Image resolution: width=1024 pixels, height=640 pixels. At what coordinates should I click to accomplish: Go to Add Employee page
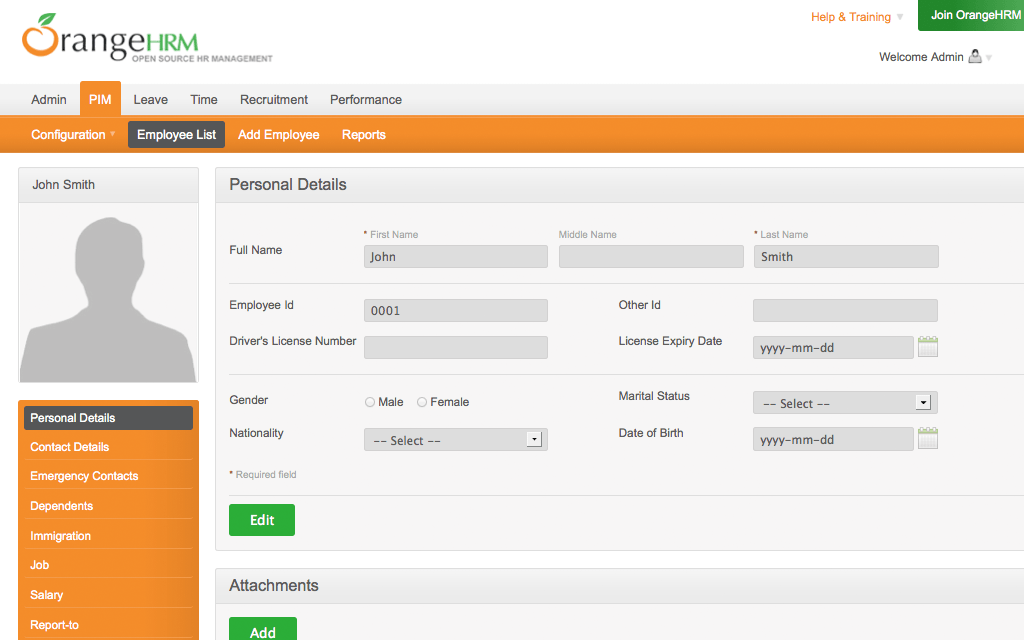point(279,135)
